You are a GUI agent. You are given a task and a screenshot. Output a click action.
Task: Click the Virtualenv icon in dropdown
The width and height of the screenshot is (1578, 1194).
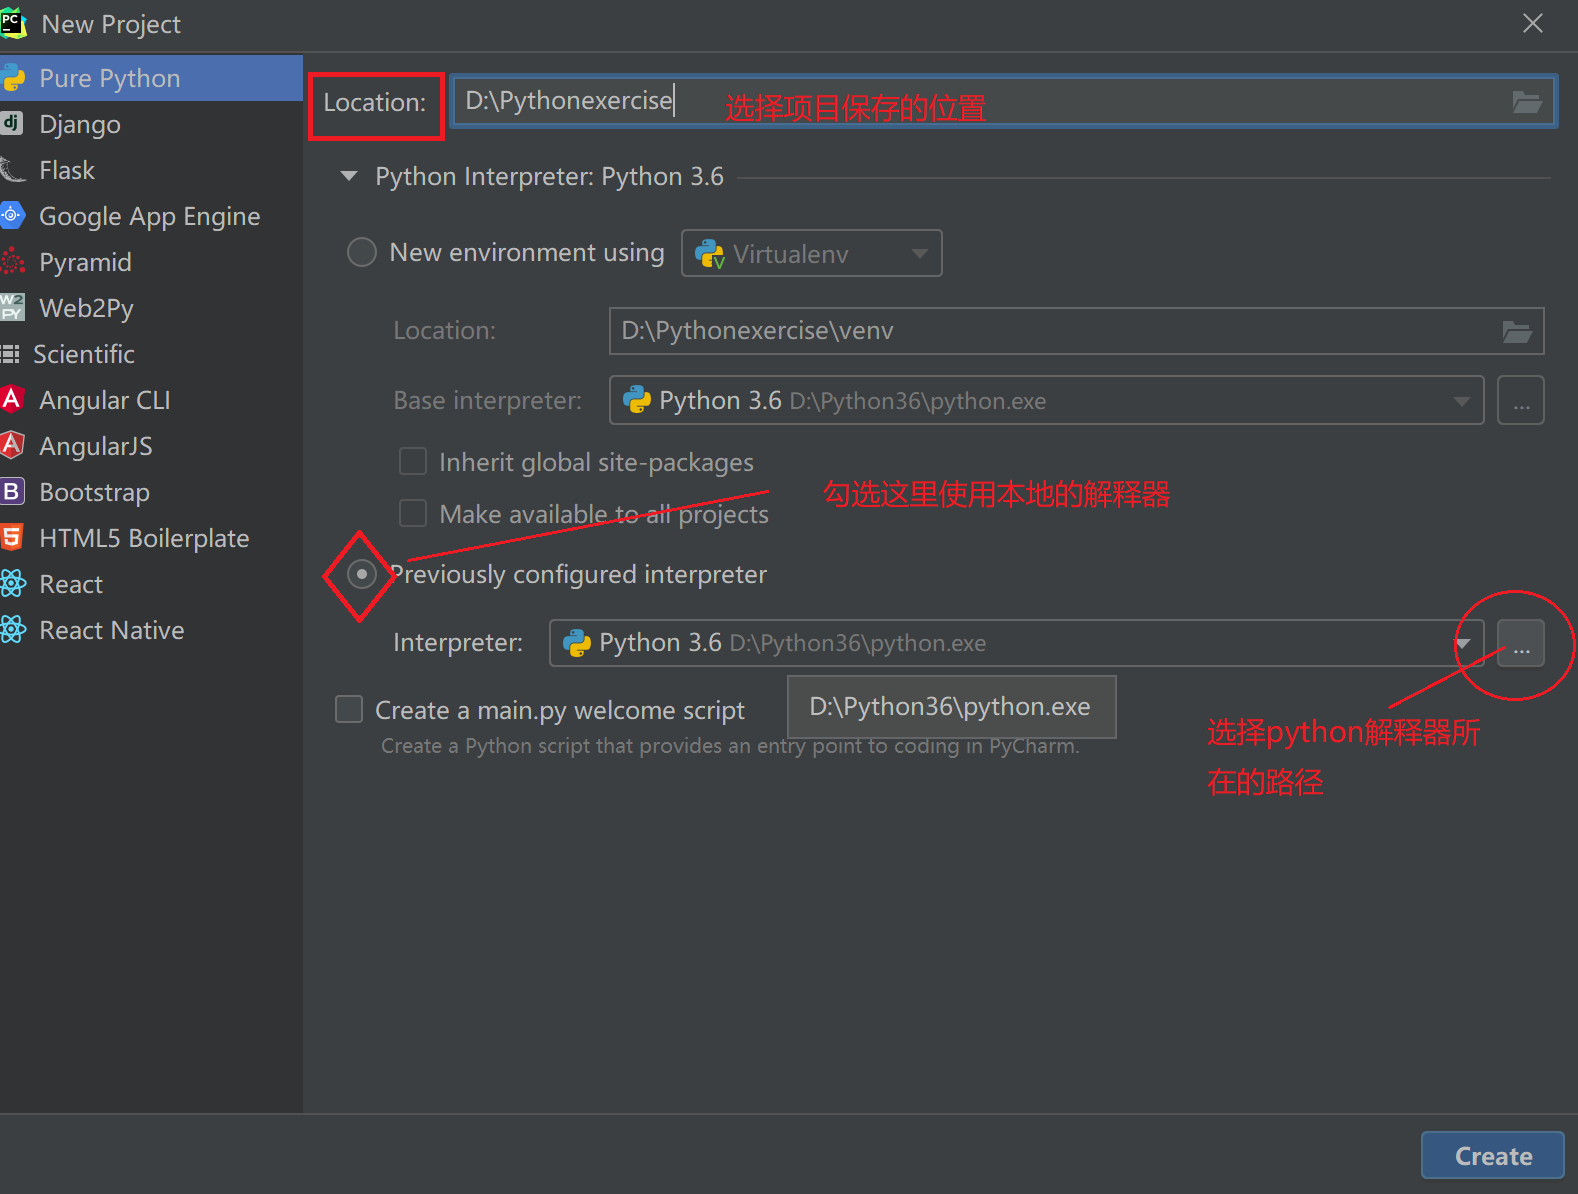(x=710, y=254)
